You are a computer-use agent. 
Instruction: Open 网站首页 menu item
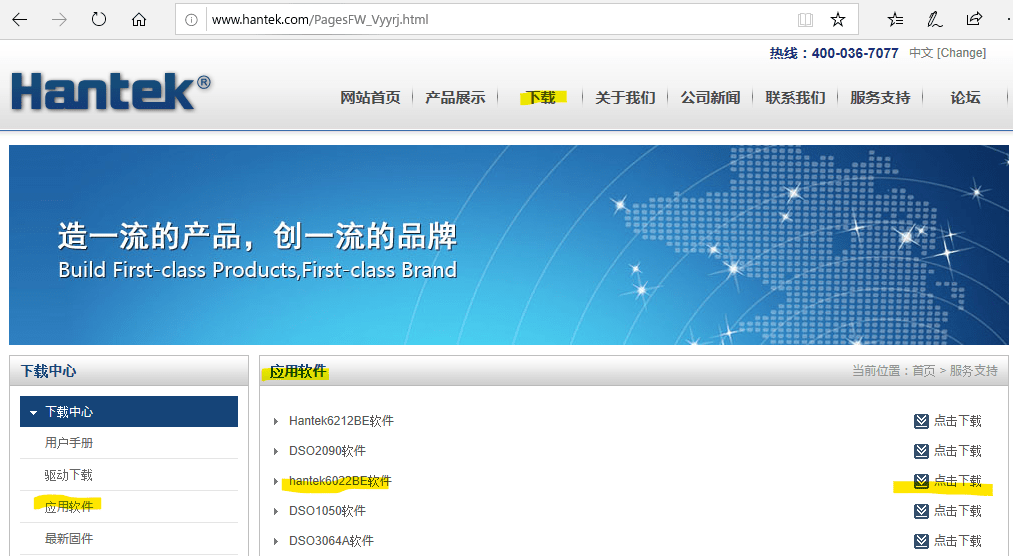coord(370,98)
